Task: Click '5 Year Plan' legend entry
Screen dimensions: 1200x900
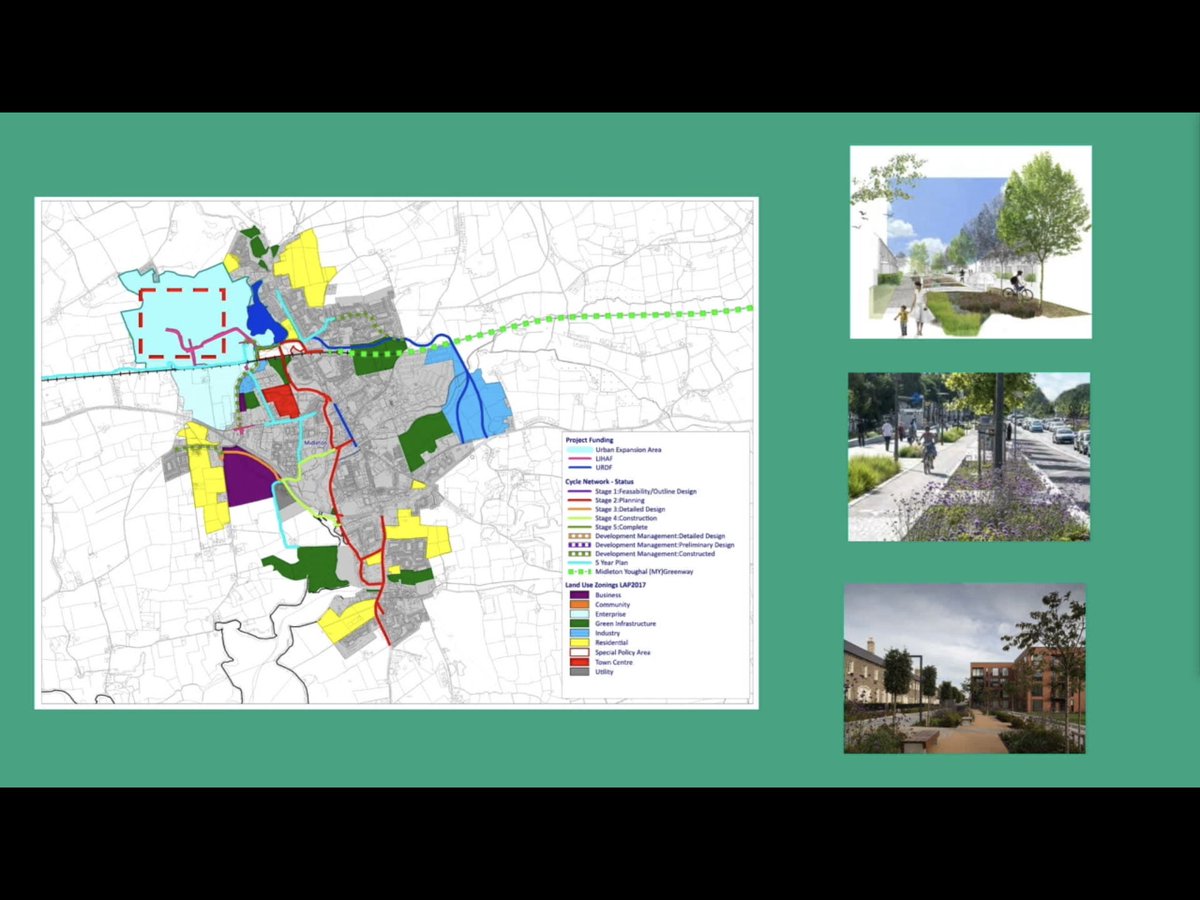Action: (x=611, y=563)
